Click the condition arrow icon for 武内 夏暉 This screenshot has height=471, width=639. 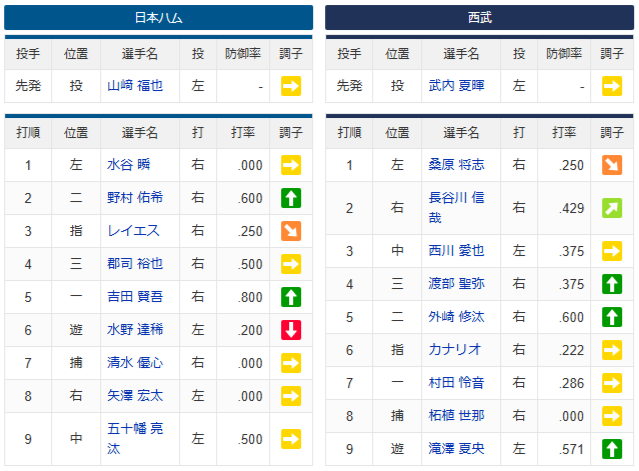(612, 86)
